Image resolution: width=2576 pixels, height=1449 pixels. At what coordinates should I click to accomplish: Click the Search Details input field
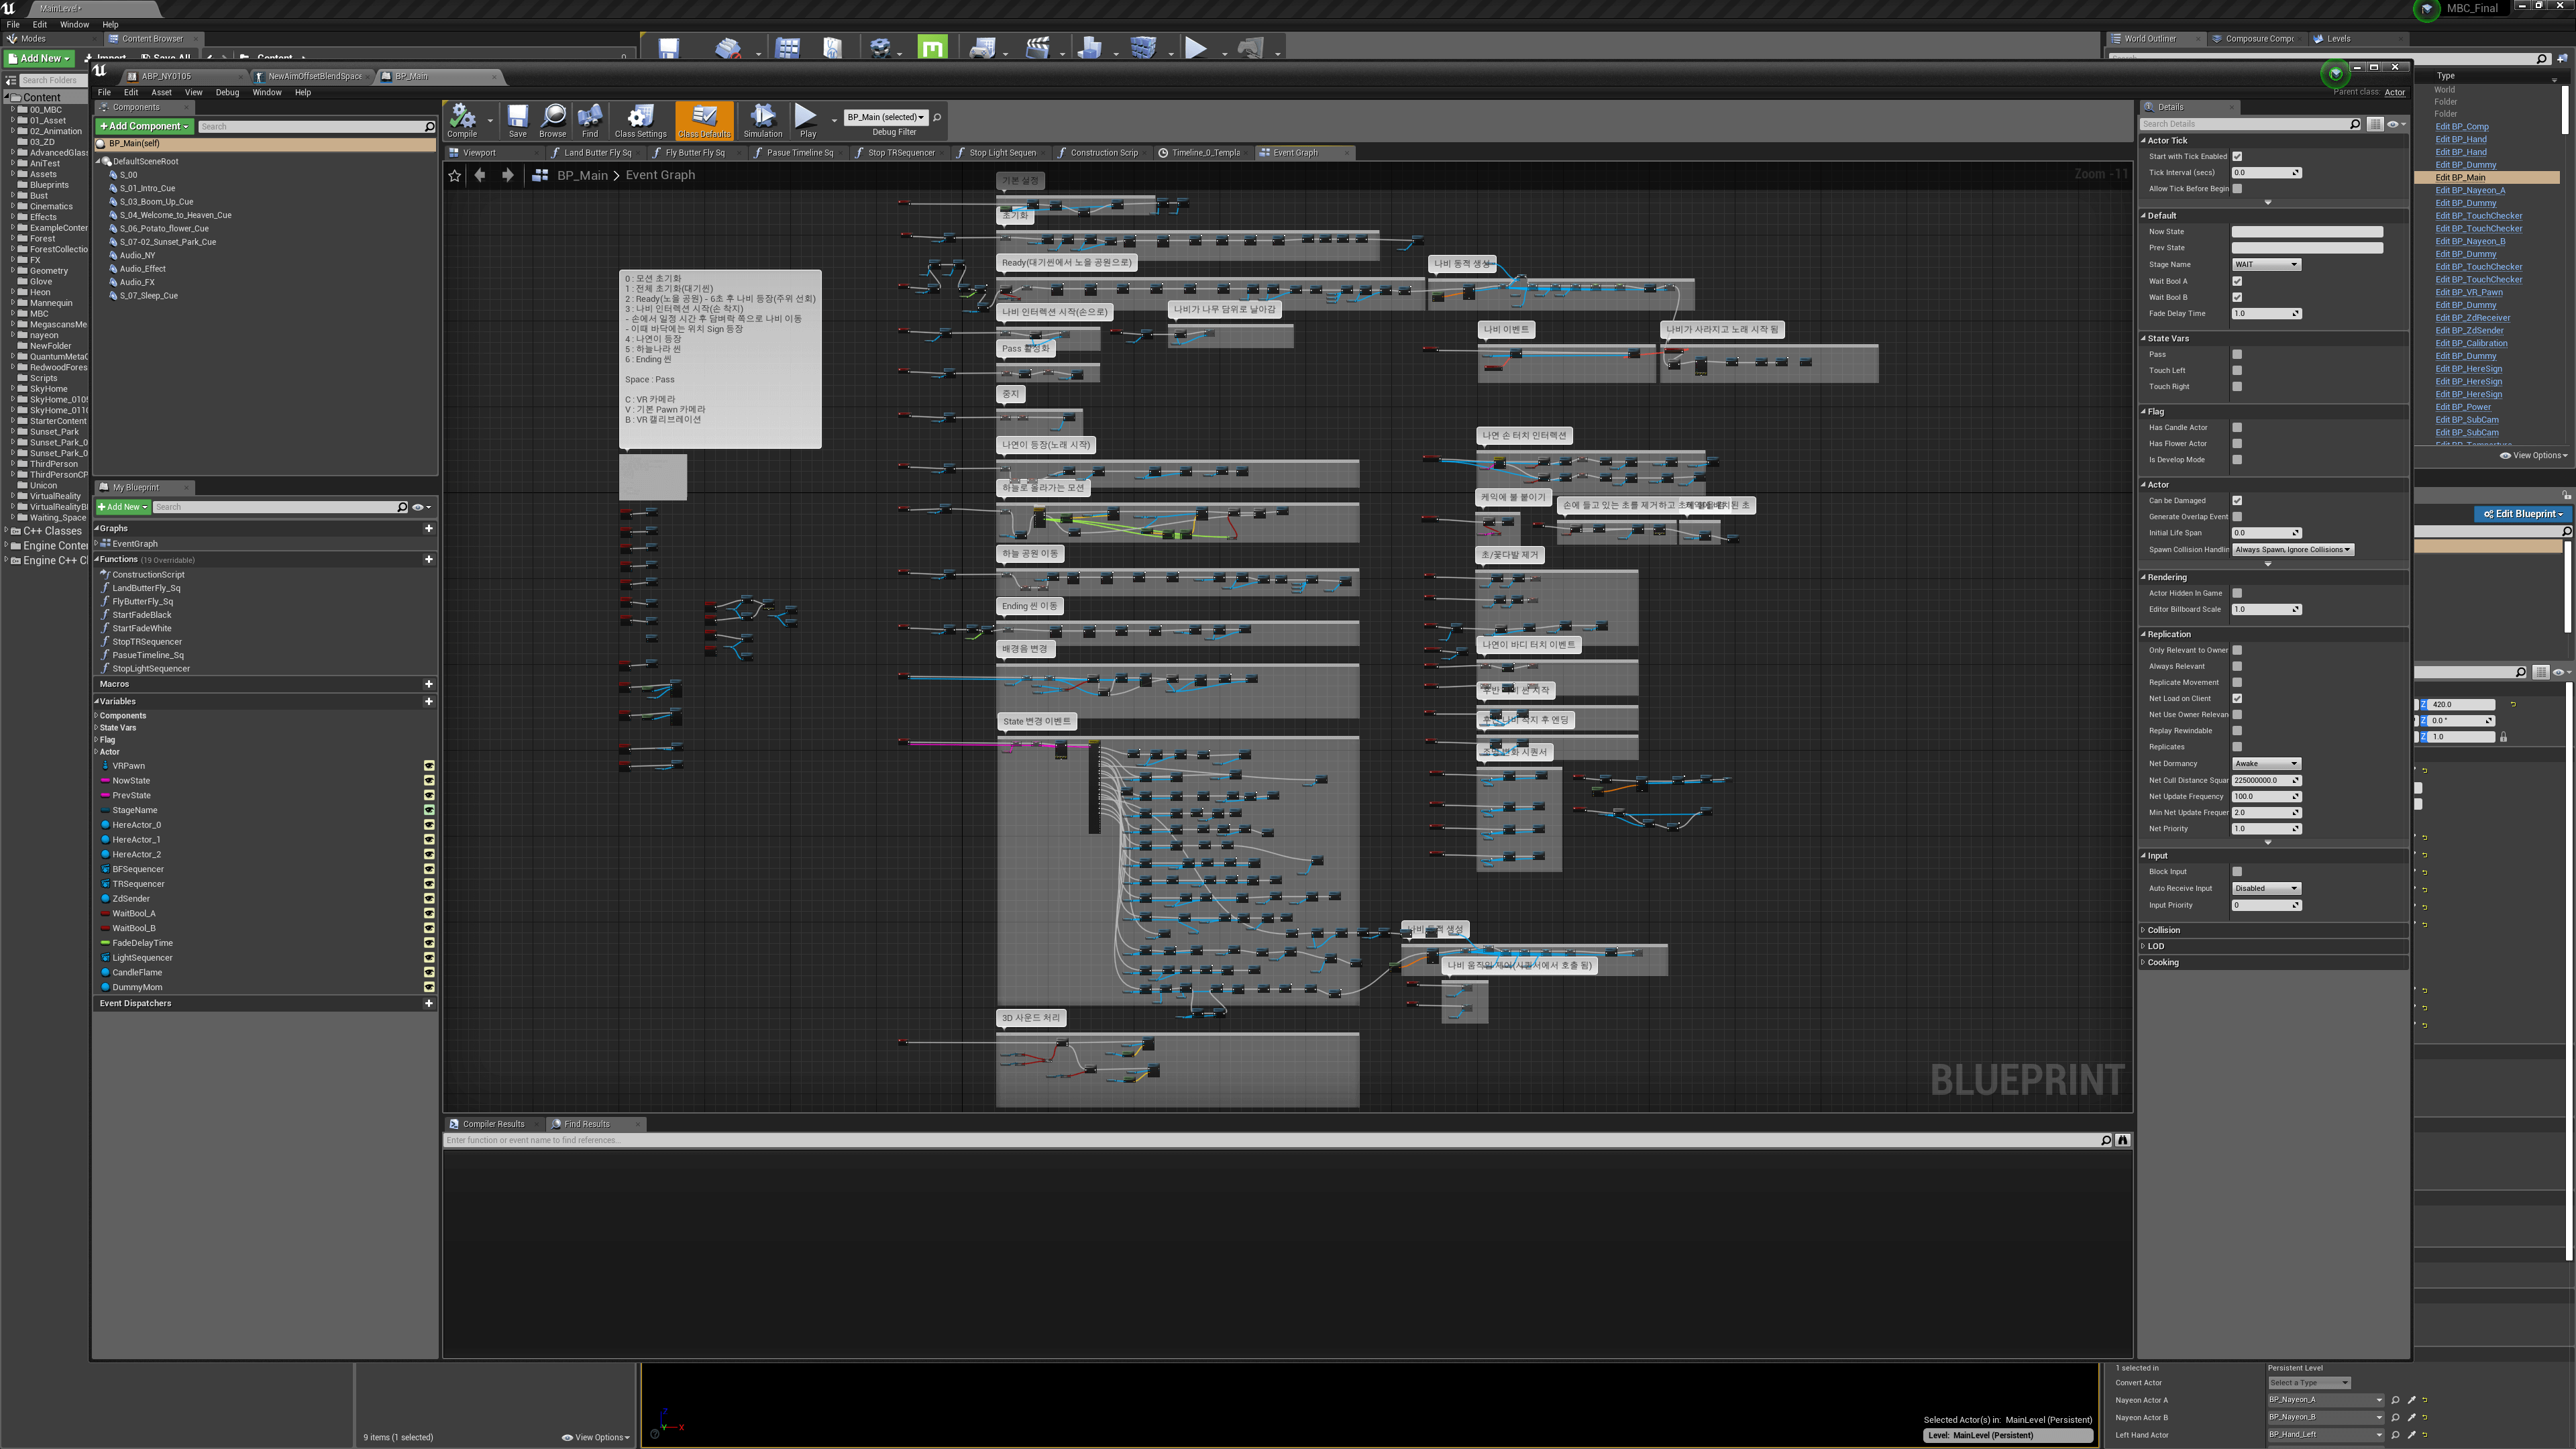[2243, 124]
